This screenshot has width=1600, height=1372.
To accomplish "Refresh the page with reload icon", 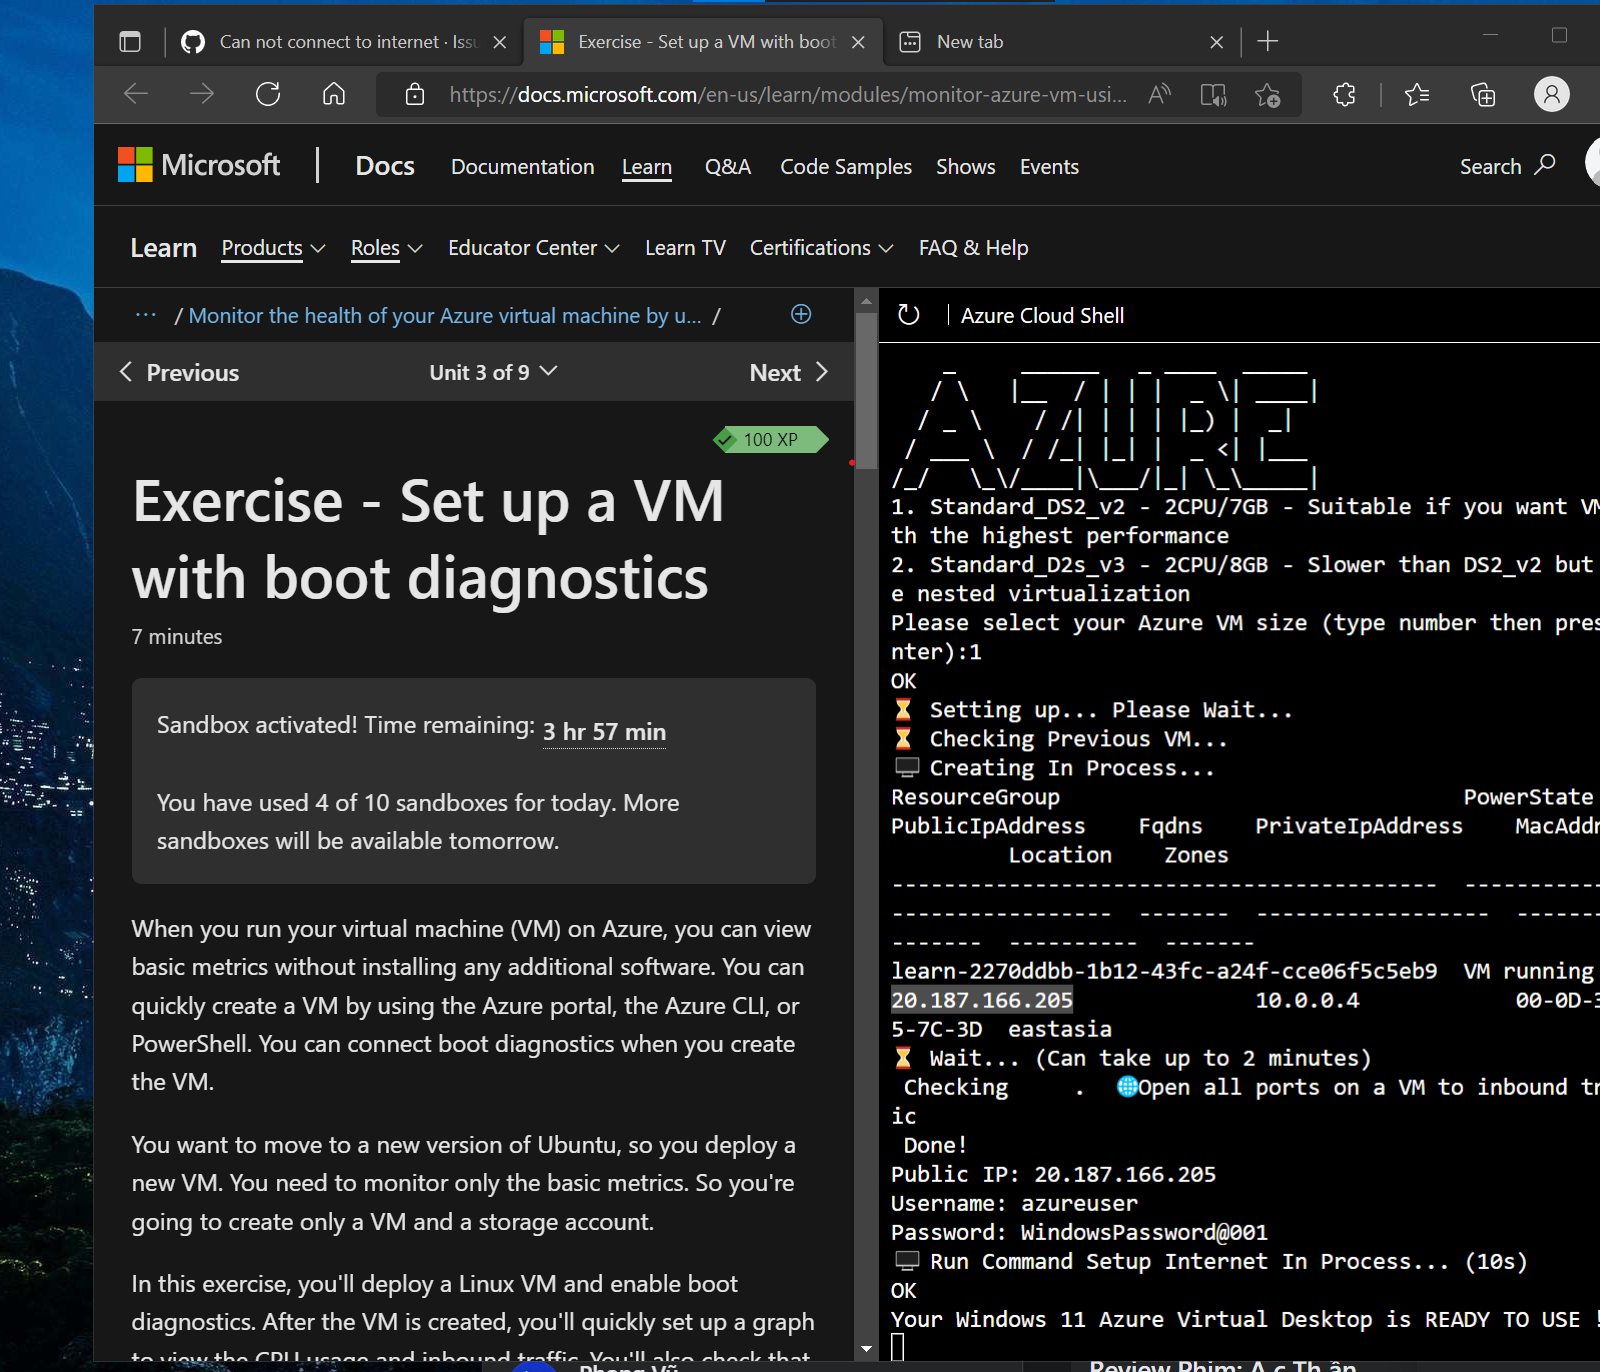I will [268, 94].
